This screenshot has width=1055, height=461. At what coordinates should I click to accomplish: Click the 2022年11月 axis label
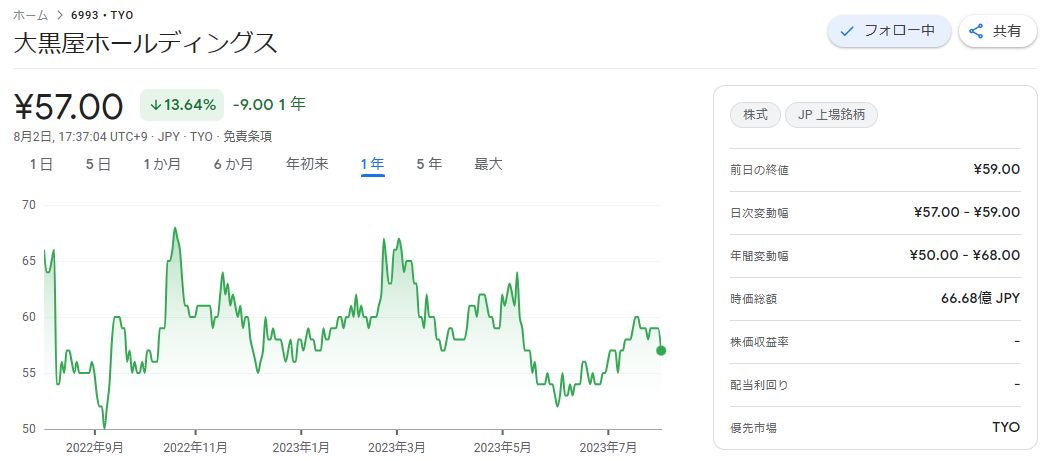point(195,447)
